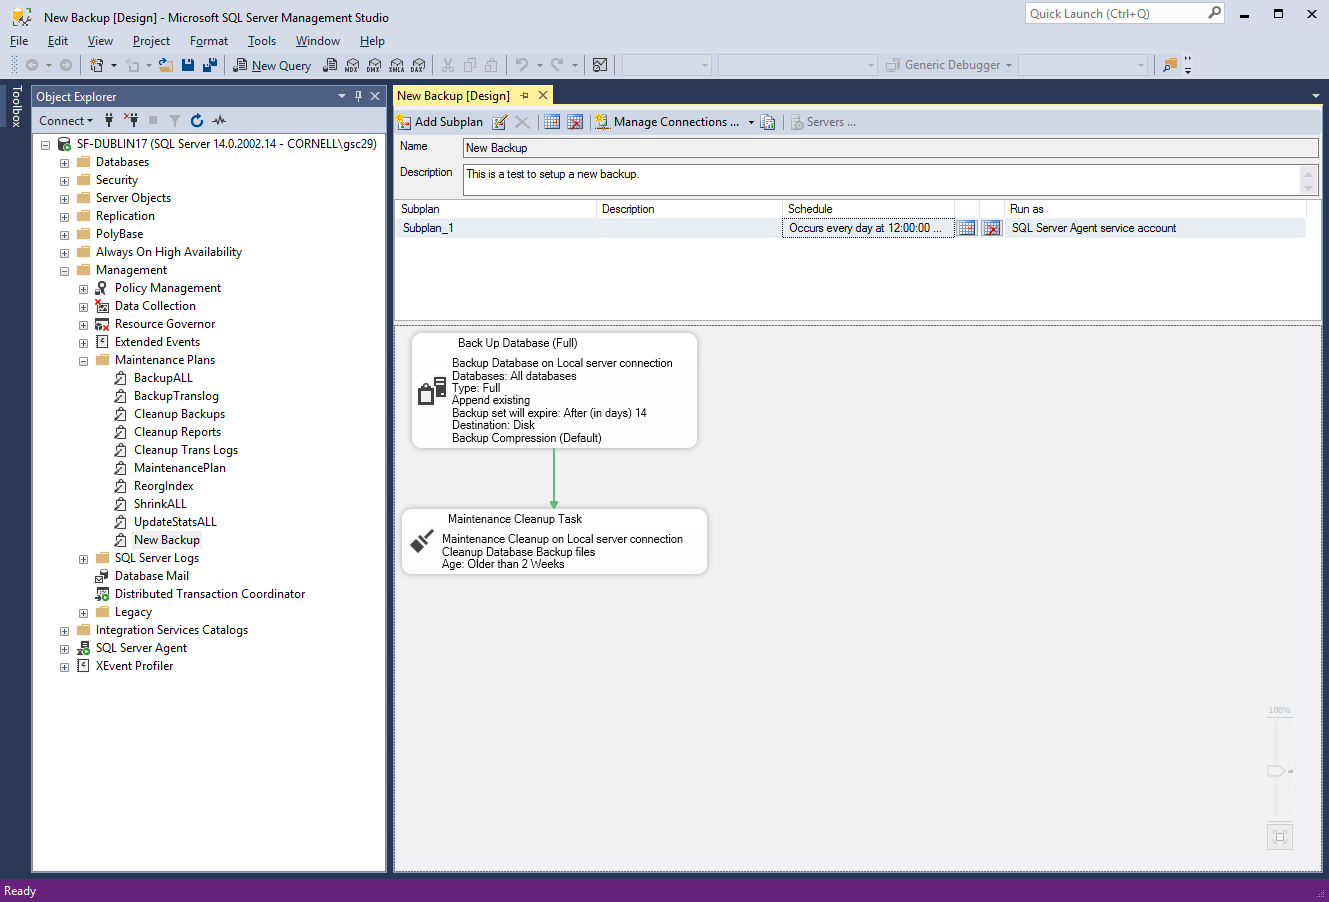Click the single-disk Save icon
1329x902 pixels.
(x=188, y=65)
